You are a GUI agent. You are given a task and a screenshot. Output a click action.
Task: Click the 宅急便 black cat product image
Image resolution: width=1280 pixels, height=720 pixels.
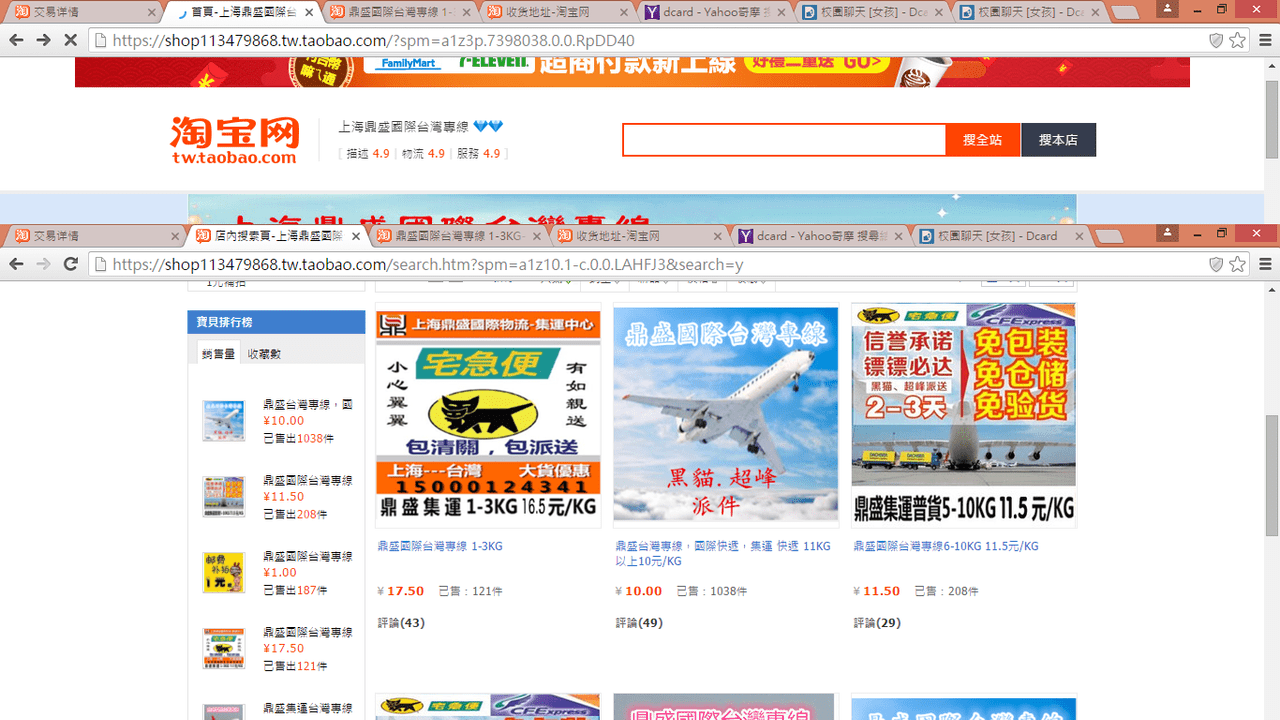pyautogui.click(x=488, y=415)
